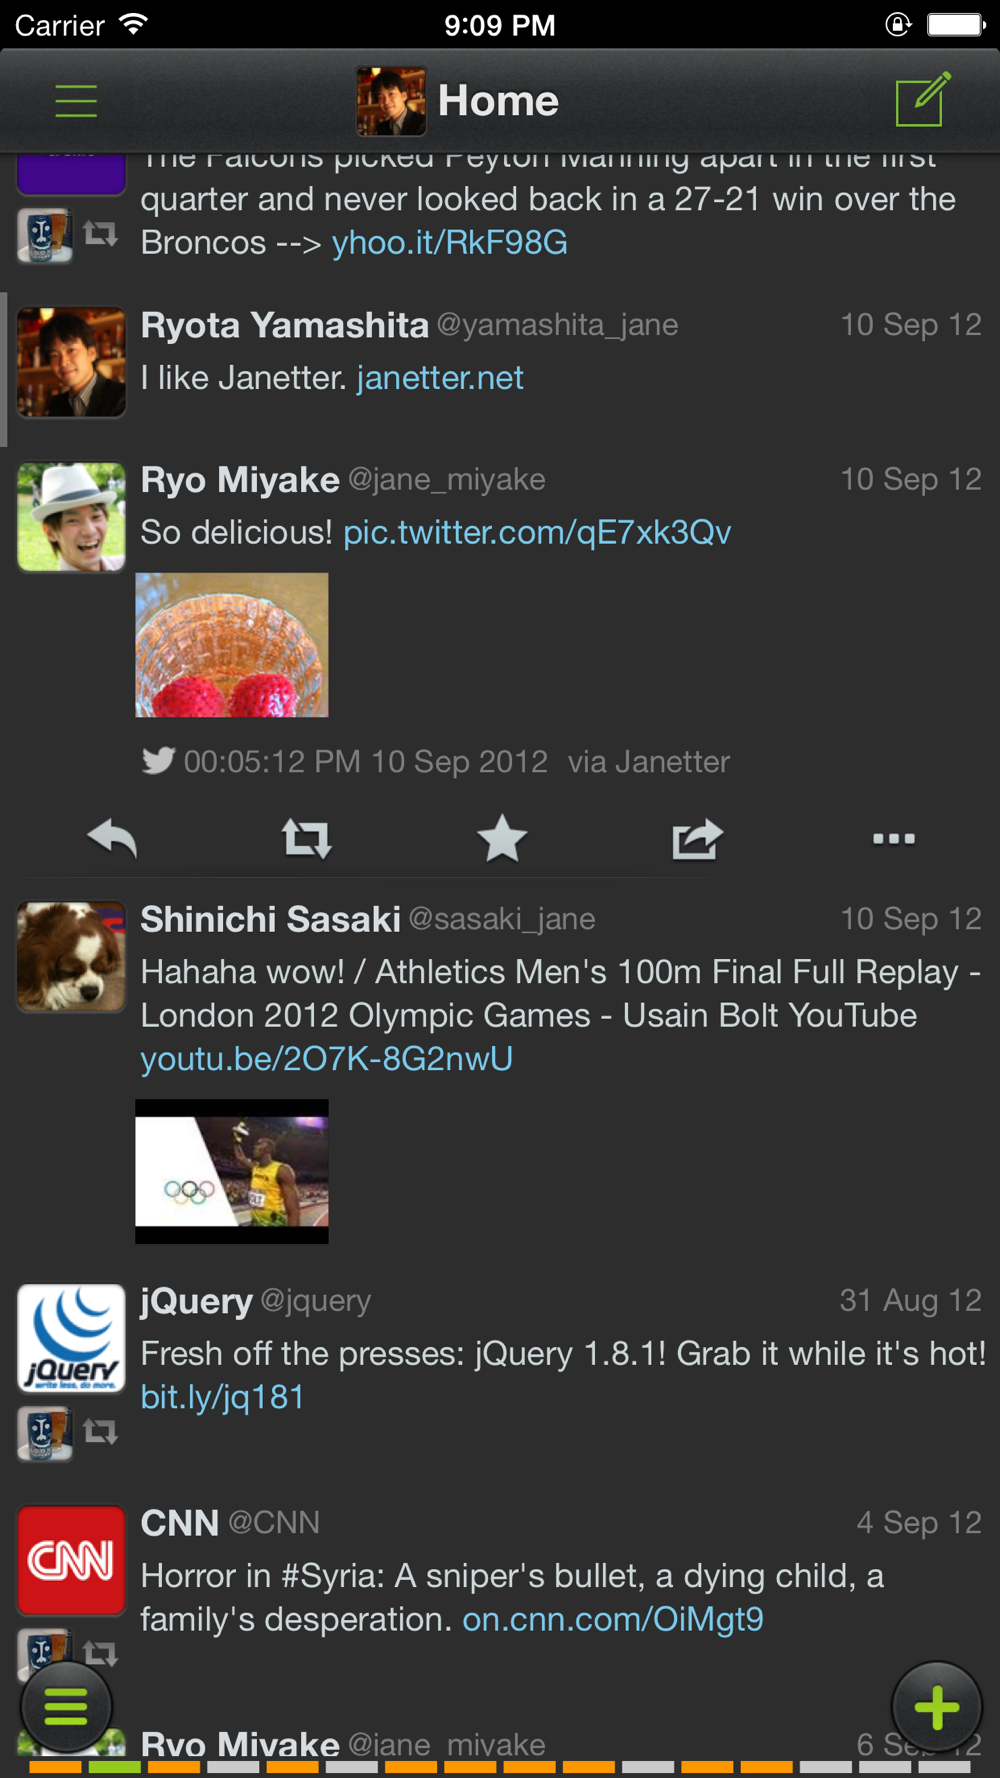Open the yhoo.it/RkF98G link
Viewport: 1000px width, 1778px height.
pos(449,243)
